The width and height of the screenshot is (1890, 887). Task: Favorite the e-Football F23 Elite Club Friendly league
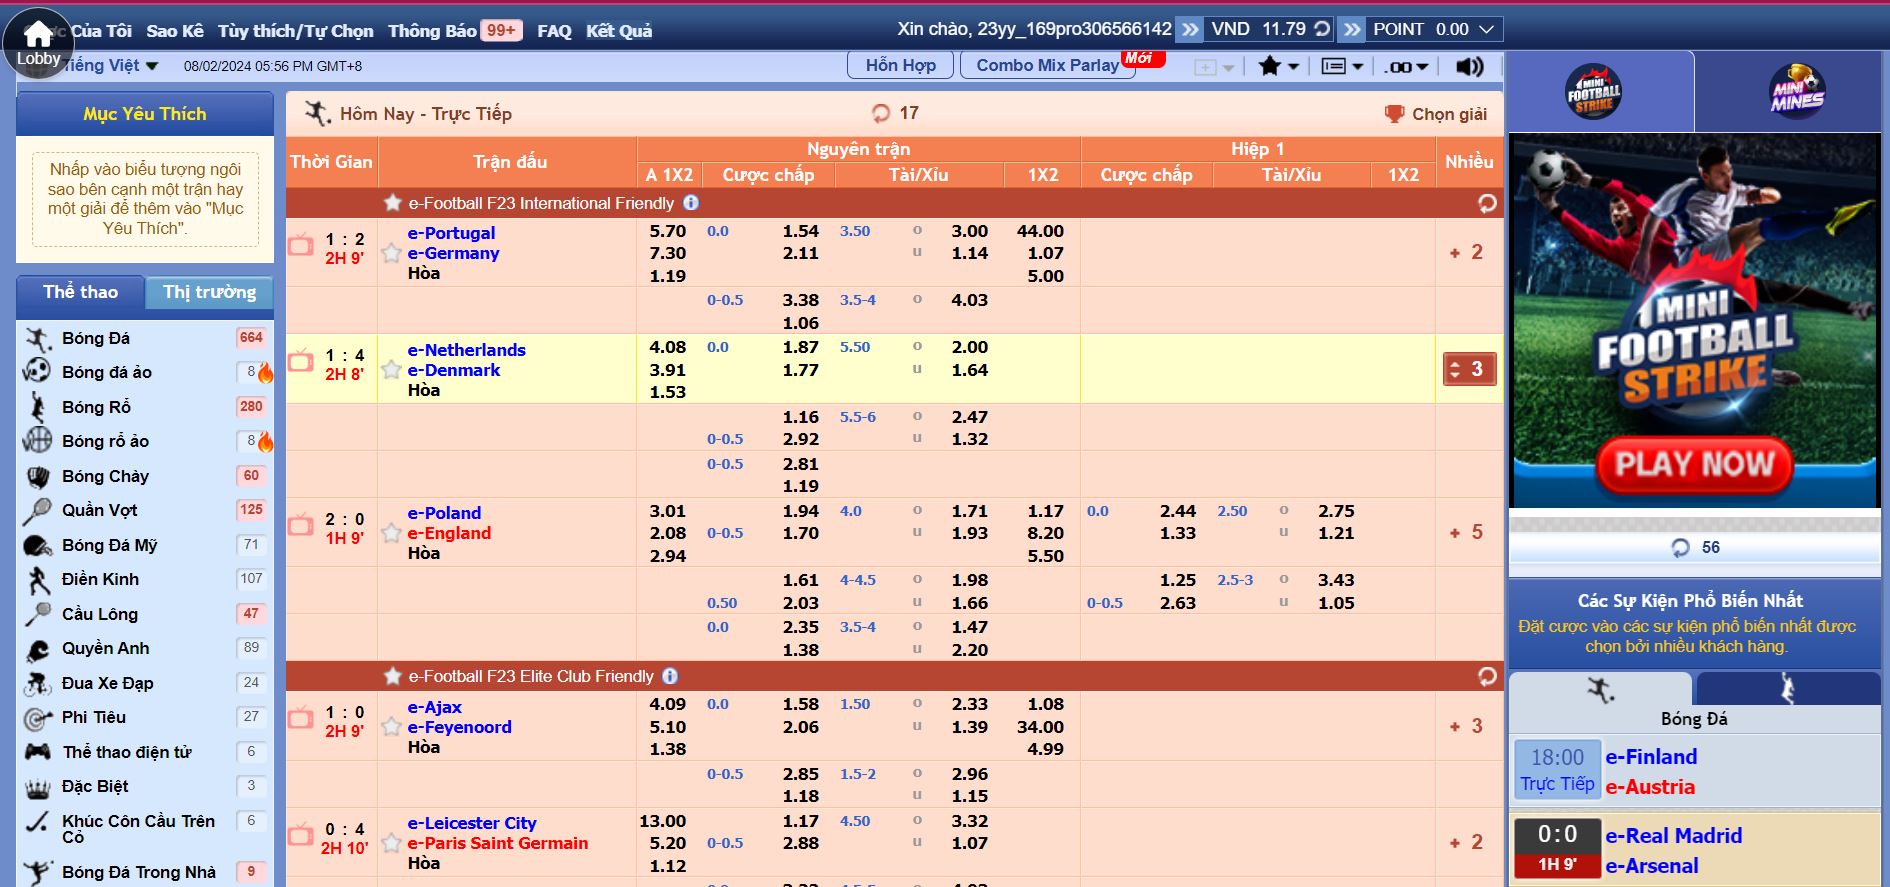tap(393, 676)
